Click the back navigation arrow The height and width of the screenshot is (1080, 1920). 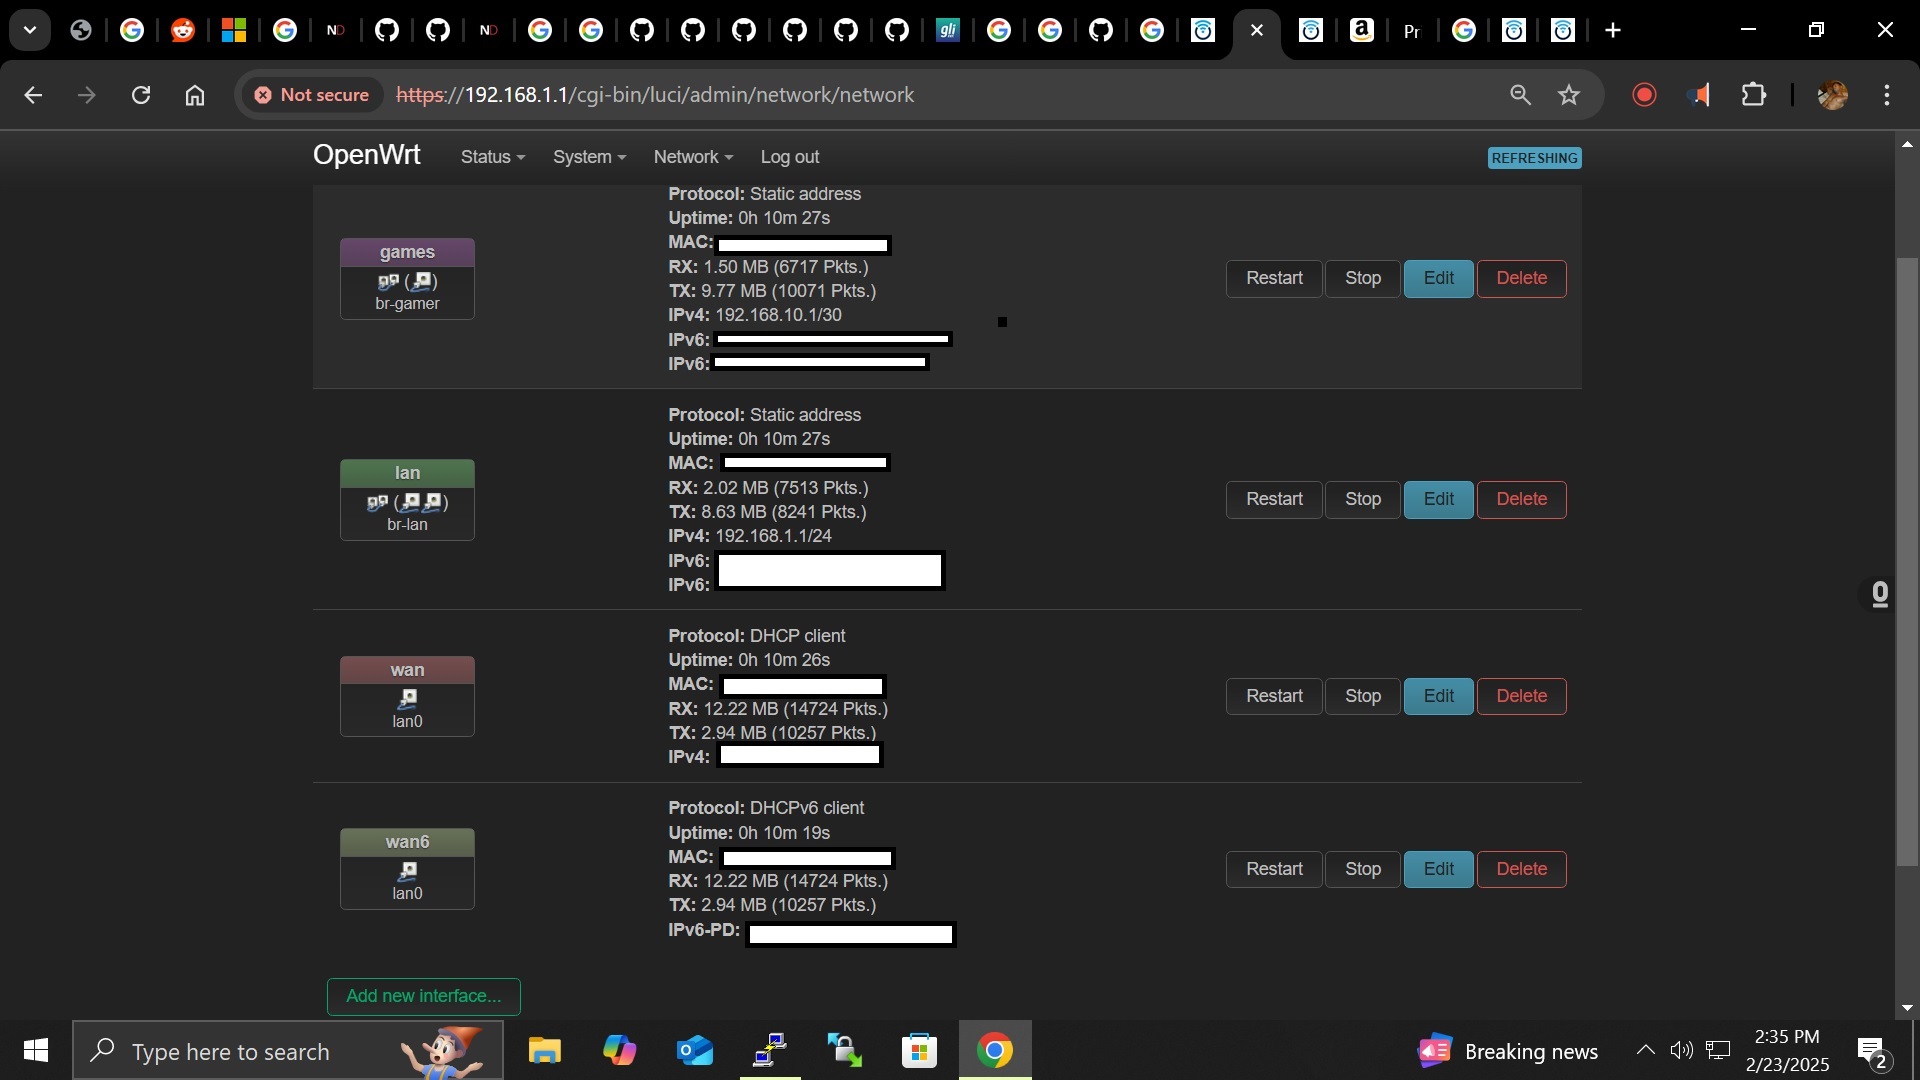point(33,95)
